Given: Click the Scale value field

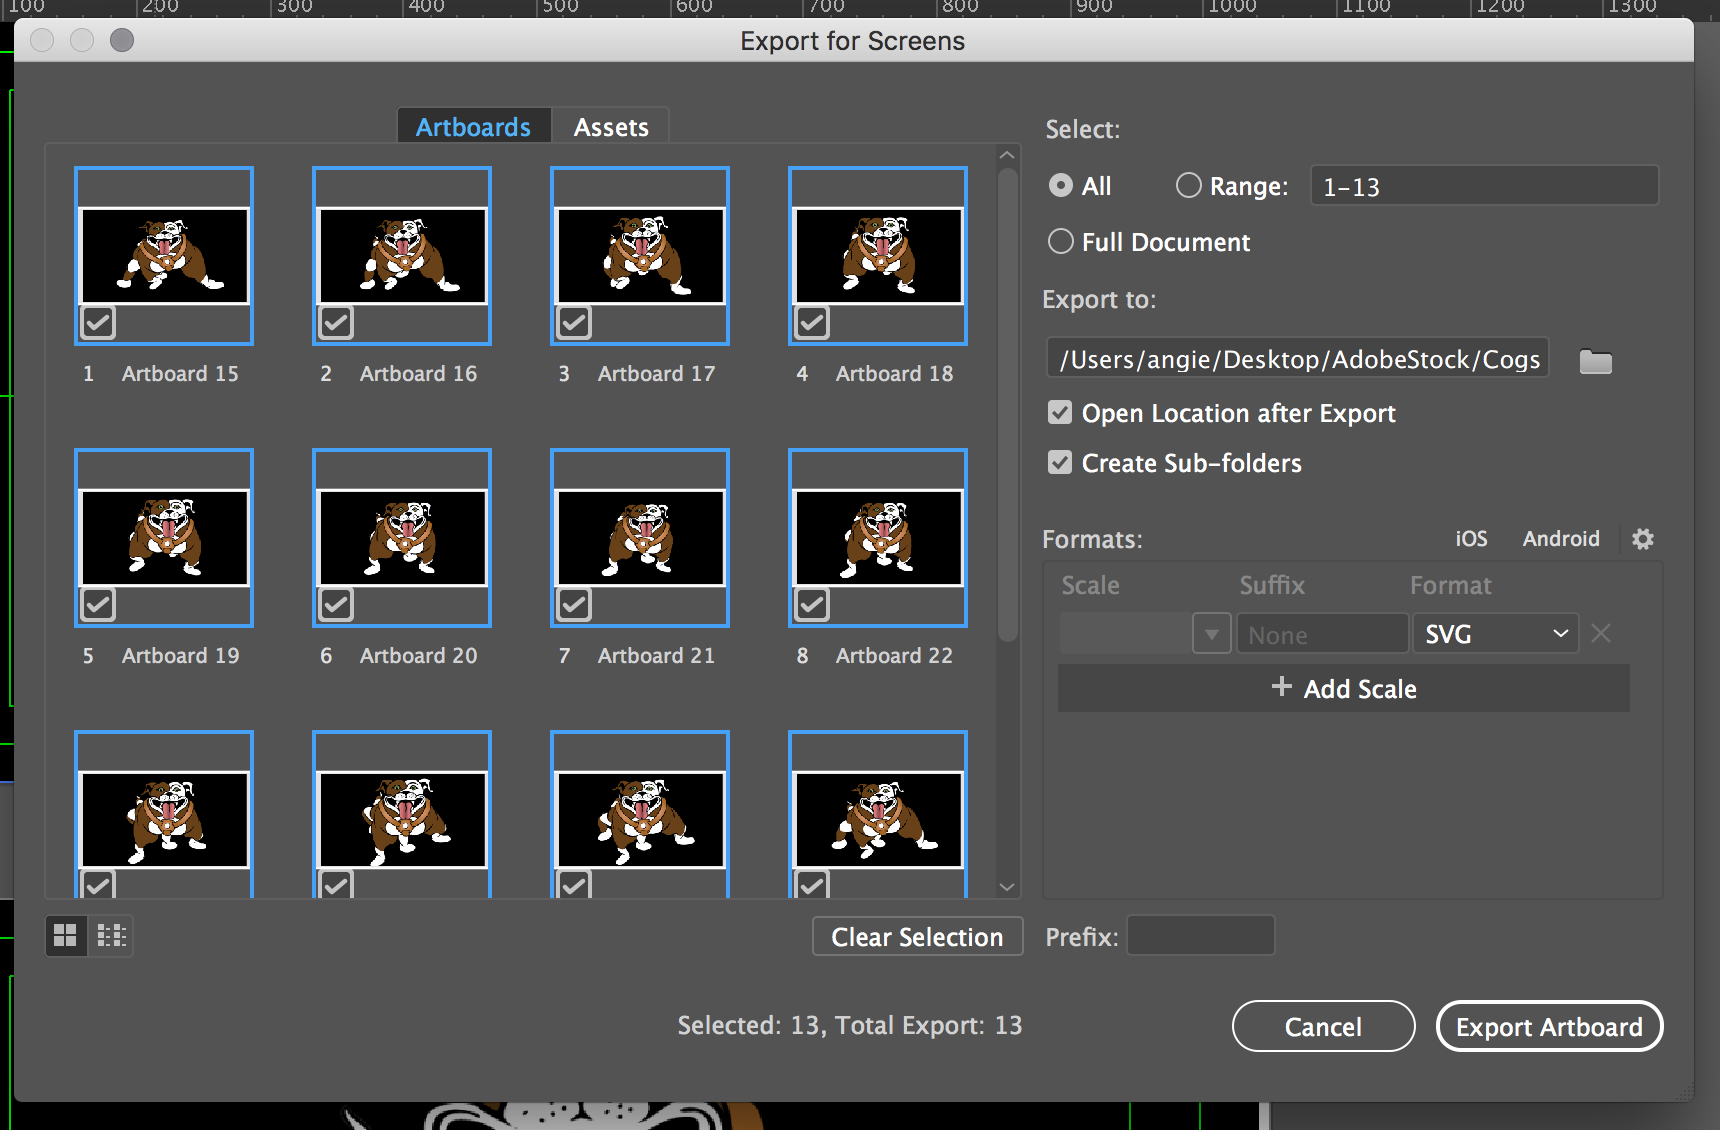Looking at the screenshot, I should [1126, 634].
